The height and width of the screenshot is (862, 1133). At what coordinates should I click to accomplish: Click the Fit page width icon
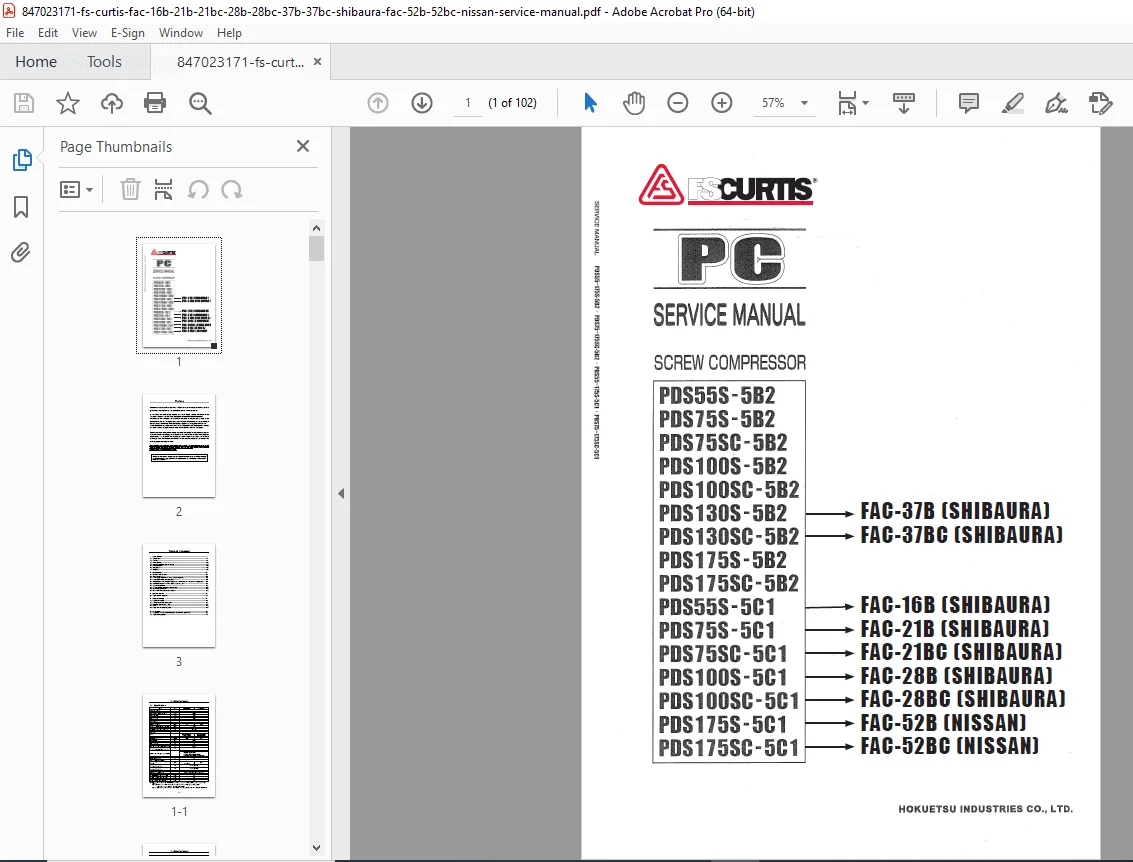pyautogui.click(x=848, y=103)
